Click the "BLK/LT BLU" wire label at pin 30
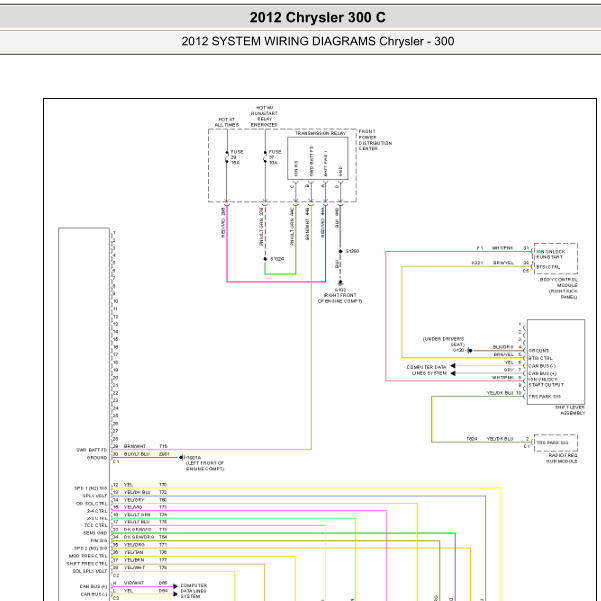 pos(136,454)
